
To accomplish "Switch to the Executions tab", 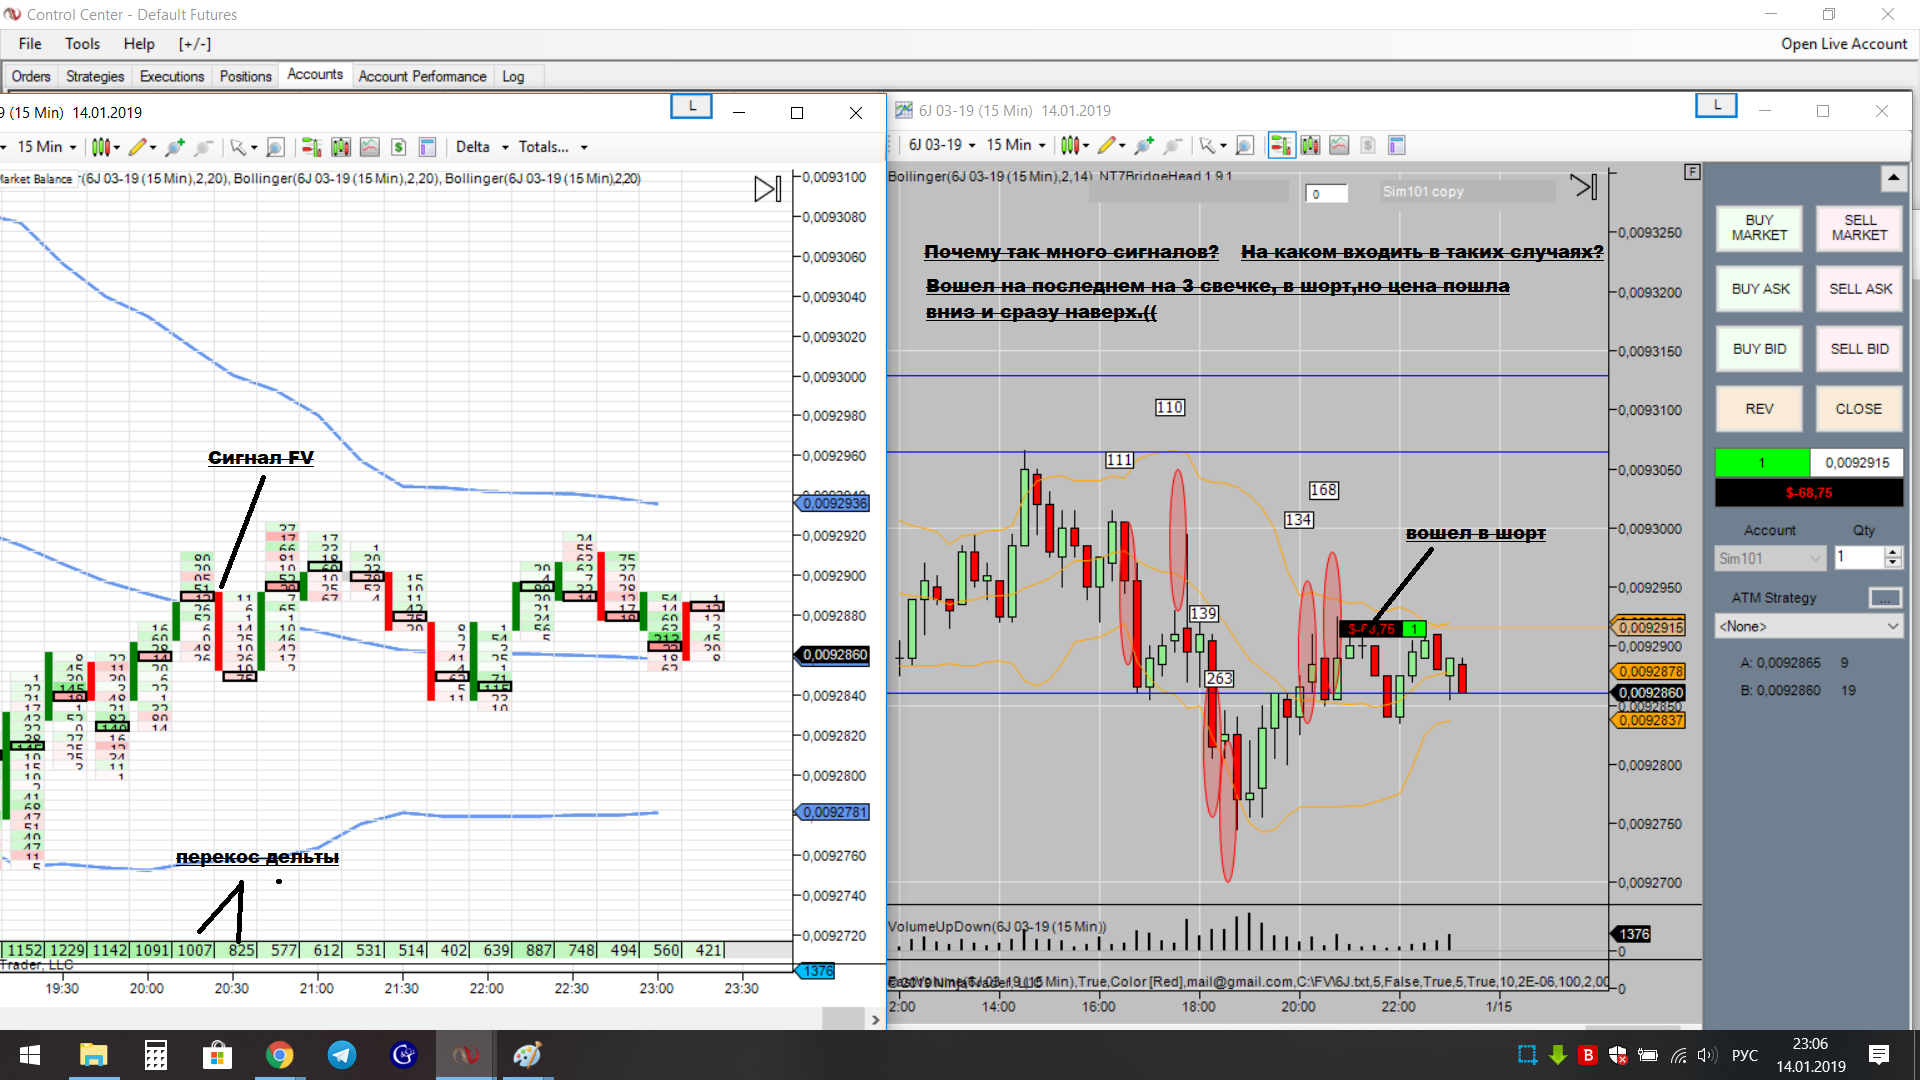I will (171, 76).
